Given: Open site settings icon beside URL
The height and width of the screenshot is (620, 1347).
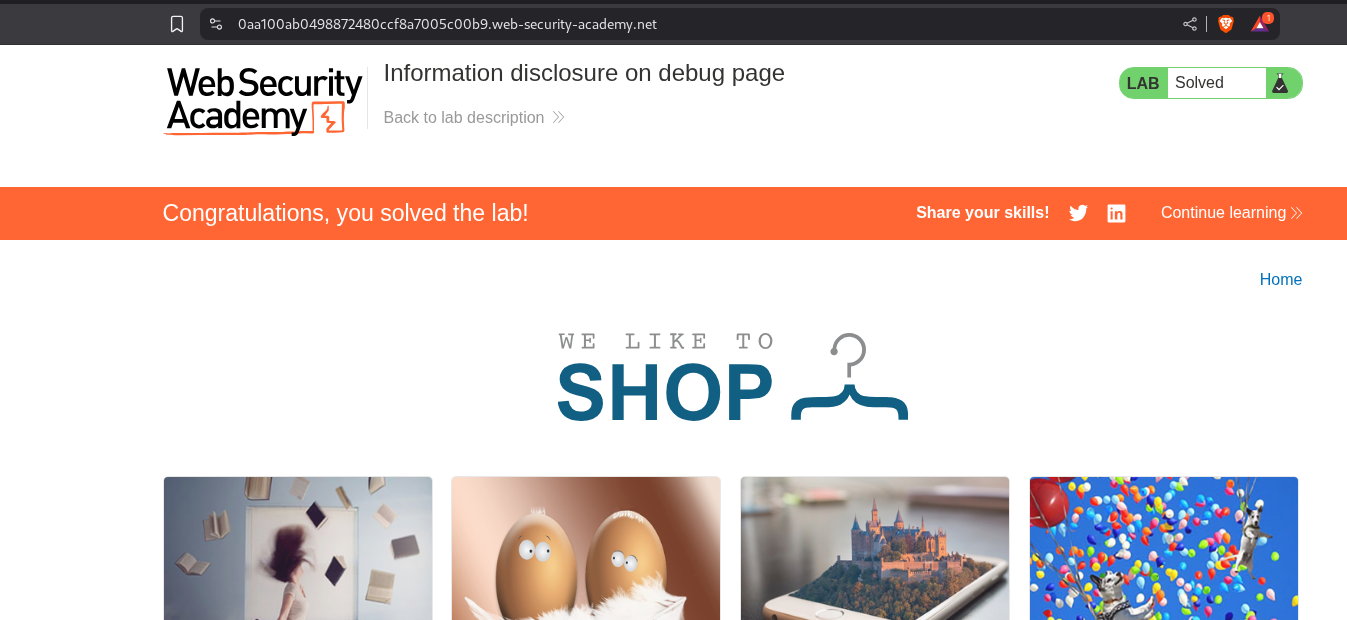Looking at the screenshot, I should 216,24.
